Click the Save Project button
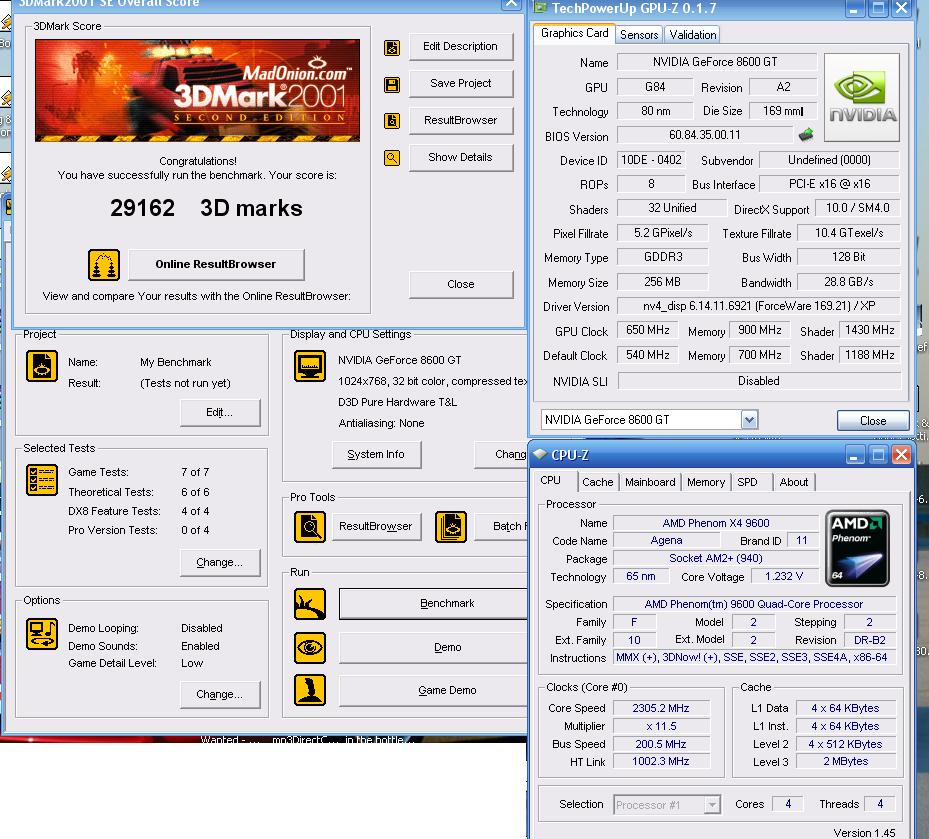Screen dimensions: 929x839 [460, 84]
